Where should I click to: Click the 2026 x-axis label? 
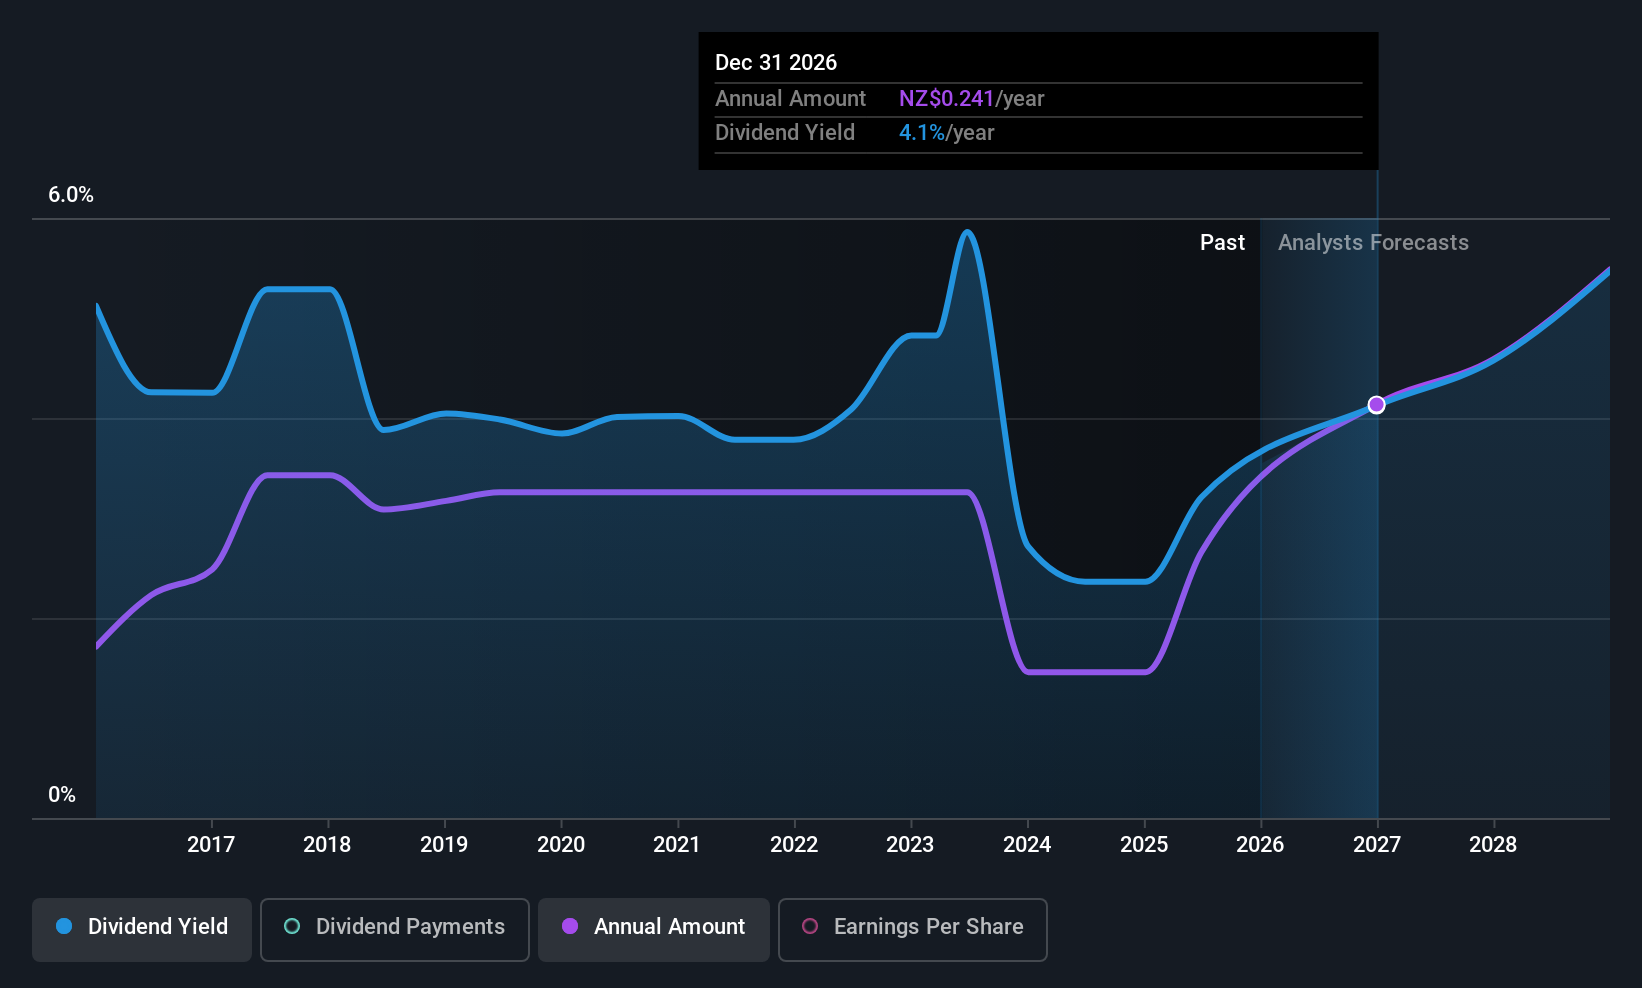coord(1260,844)
